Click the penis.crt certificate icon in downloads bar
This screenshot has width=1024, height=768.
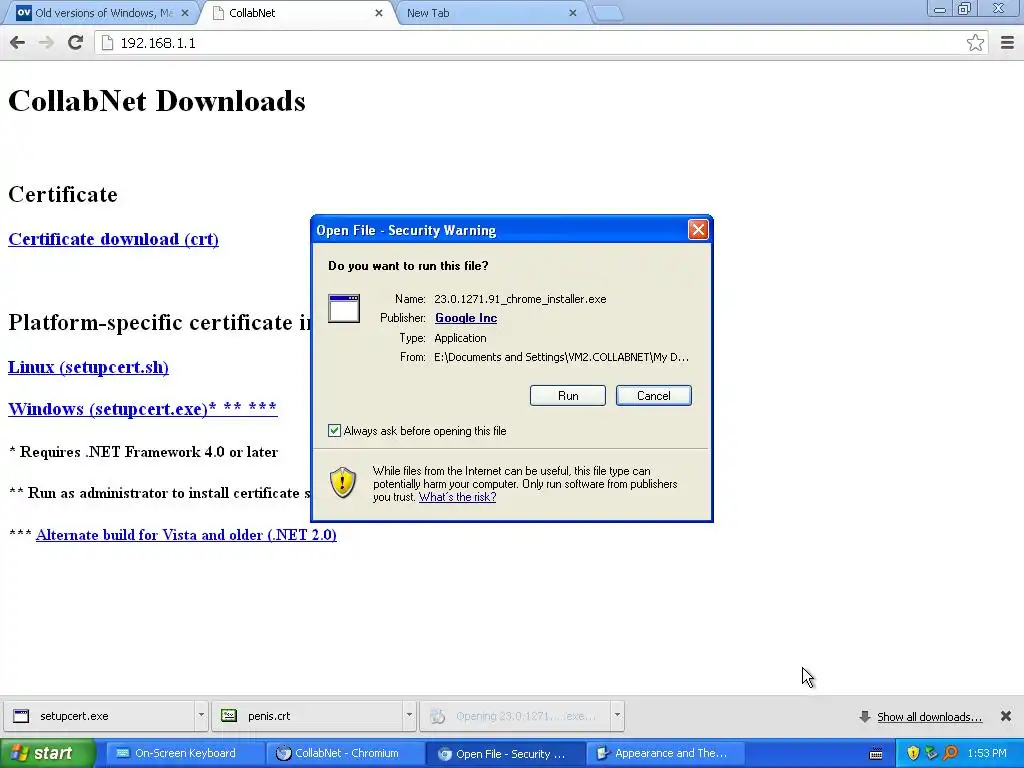229,716
